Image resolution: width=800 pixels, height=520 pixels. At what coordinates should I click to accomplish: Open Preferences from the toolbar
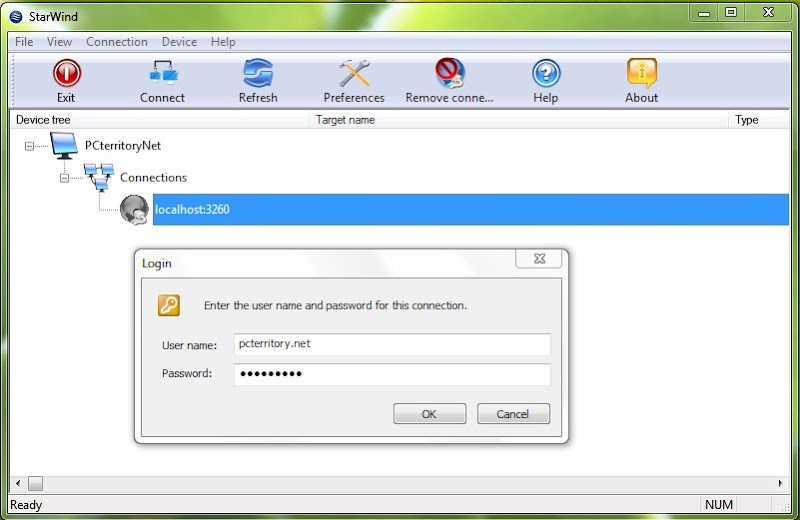(354, 73)
